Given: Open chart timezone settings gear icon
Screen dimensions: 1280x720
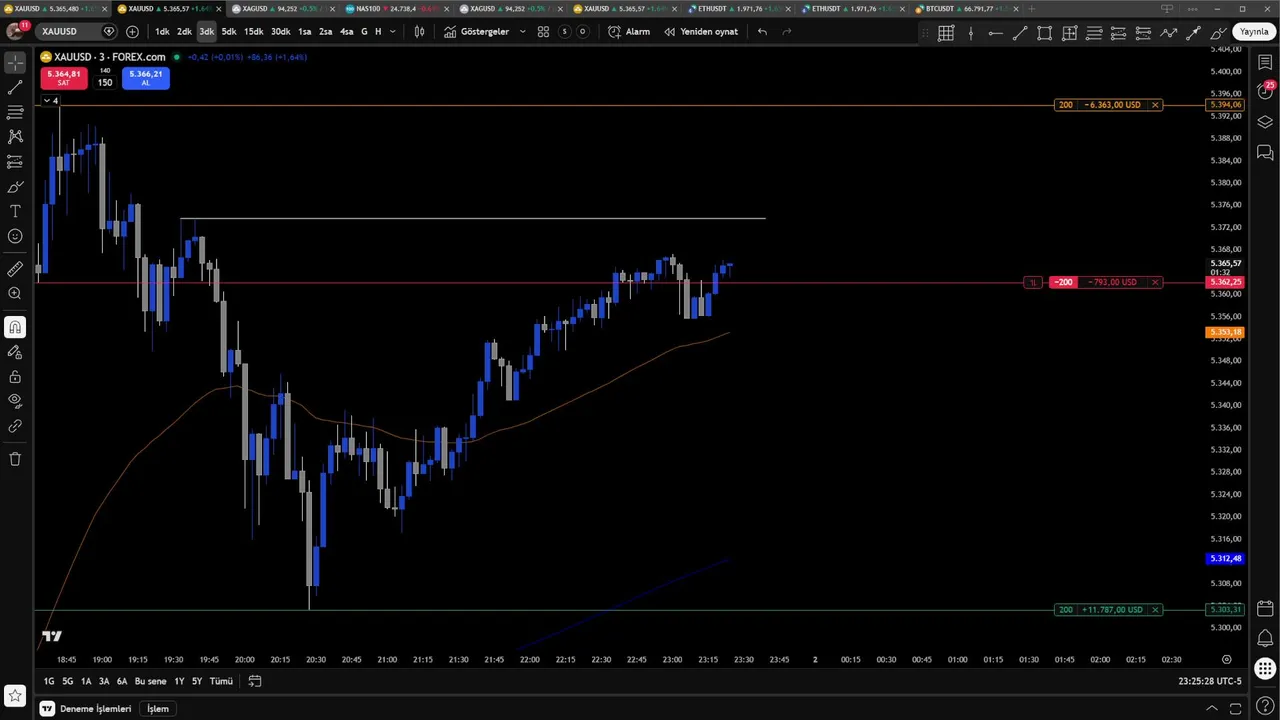Looking at the screenshot, I should pos(1226,659).
